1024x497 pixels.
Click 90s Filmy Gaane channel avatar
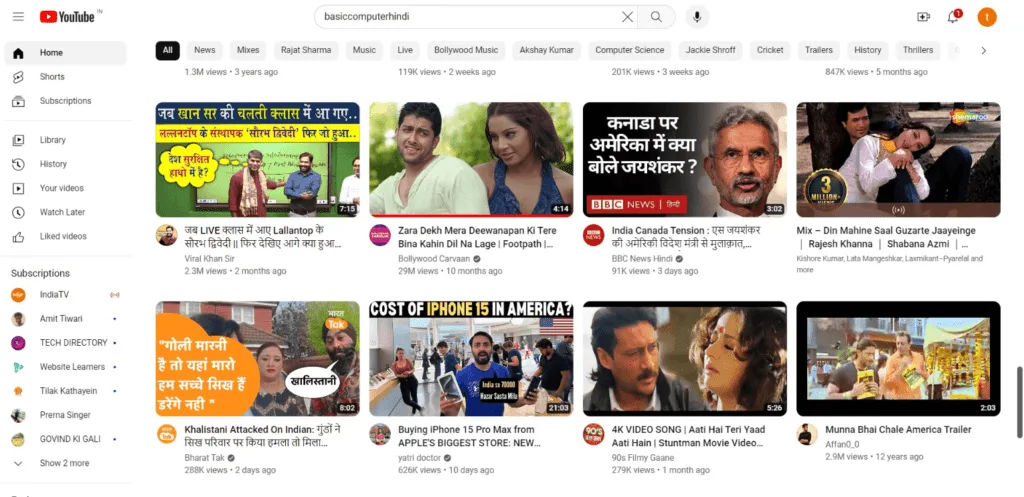tap(594, 434)
